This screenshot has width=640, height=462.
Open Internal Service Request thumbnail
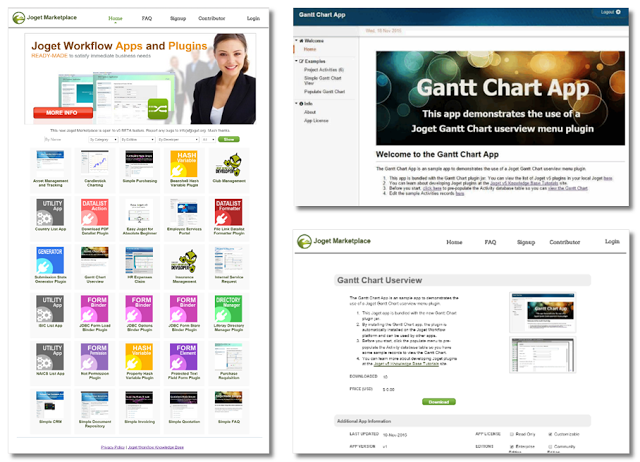click(229, 260)
